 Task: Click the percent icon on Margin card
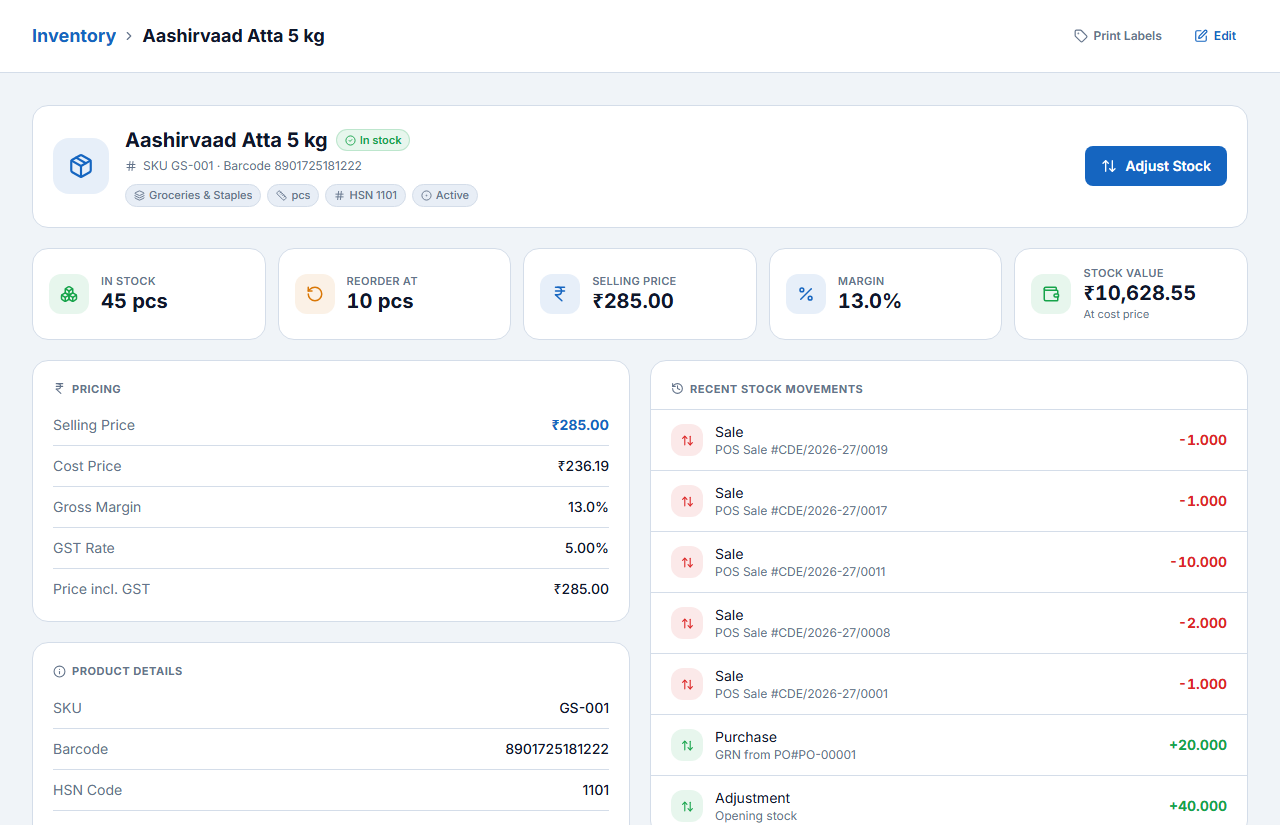click(x=806, y=294)
